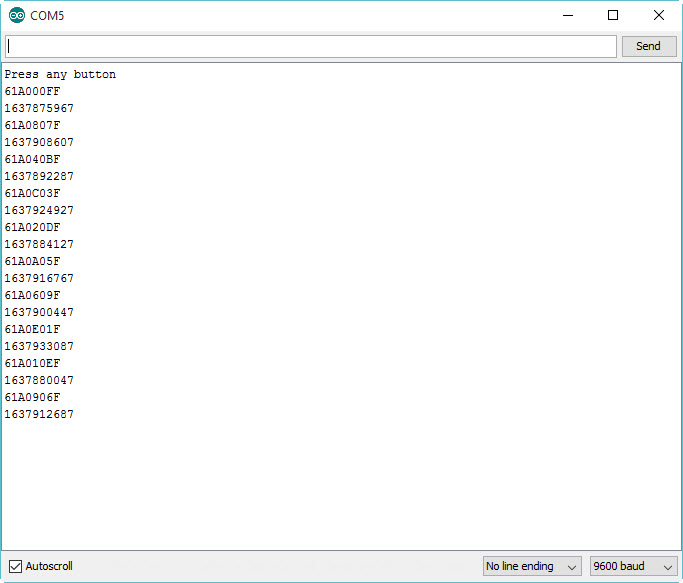Image resolution: width=683 pixels, height=583 pixels.
Task: Toggle the Autoscroll checkbox
Action: (15, 566)
